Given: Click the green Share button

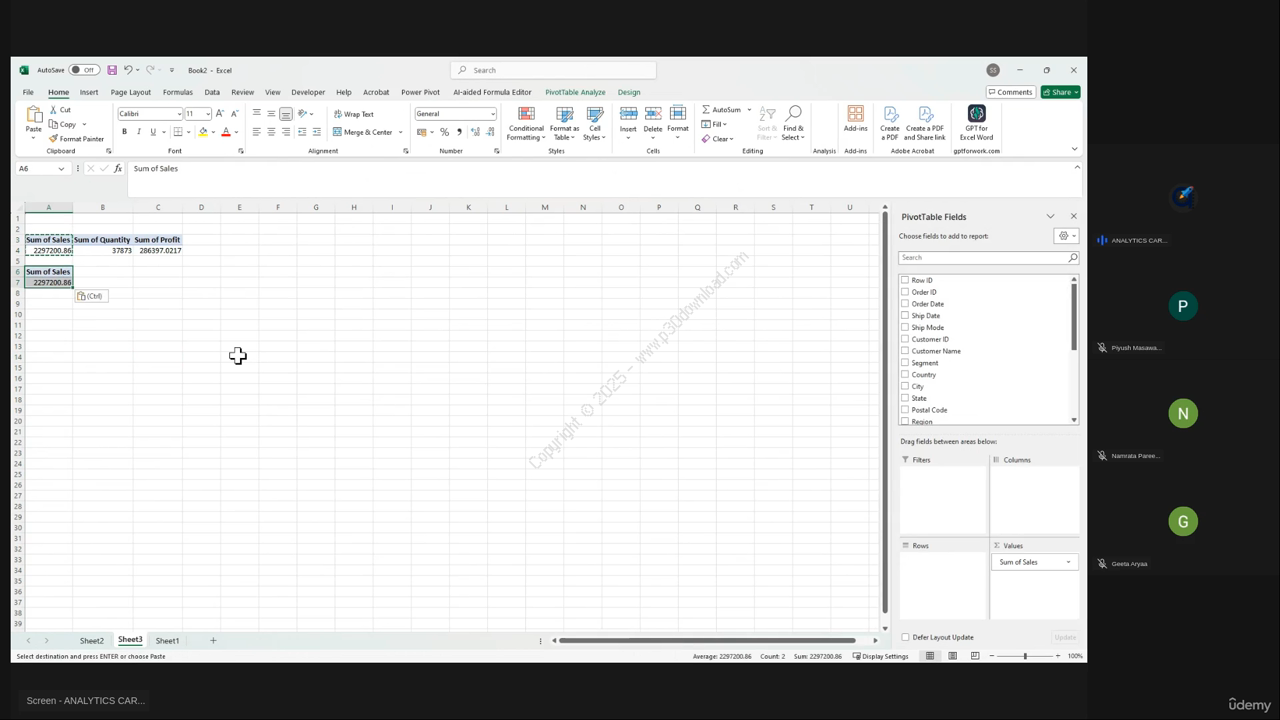Looking at the screenshot, I should pos(1060,92).
